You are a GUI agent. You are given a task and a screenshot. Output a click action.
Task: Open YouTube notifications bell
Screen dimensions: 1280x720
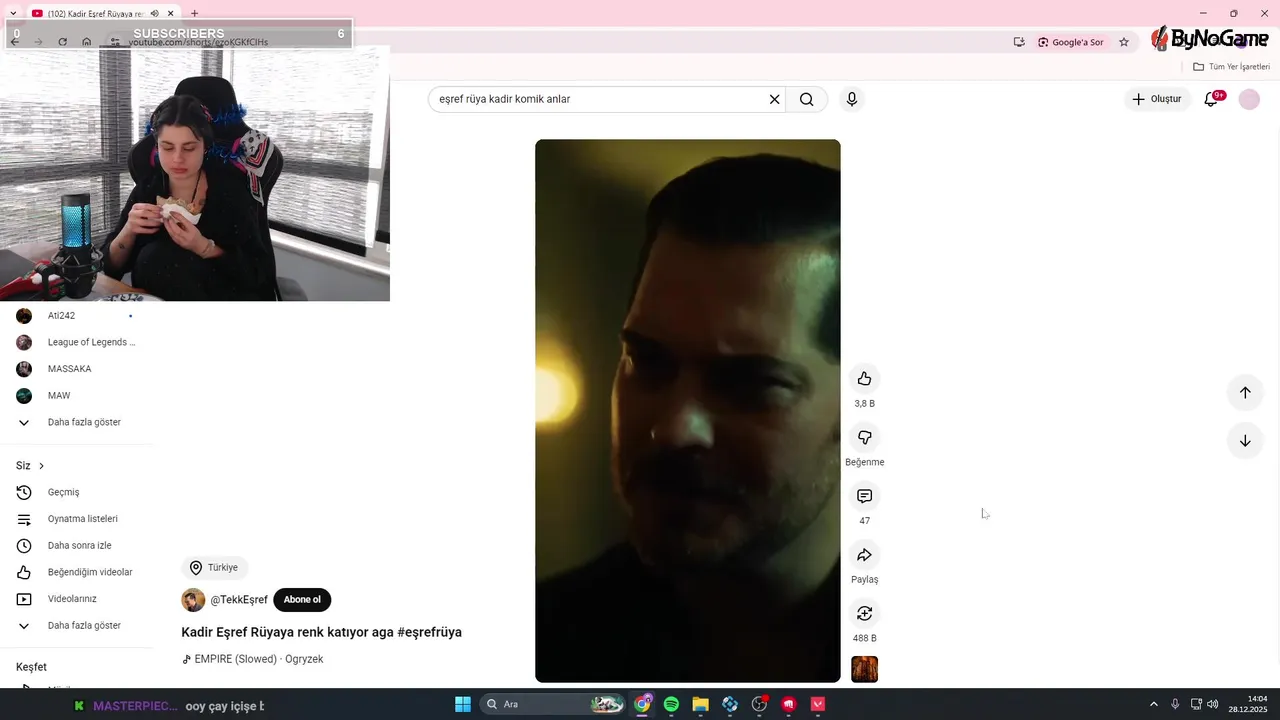coord(1211,99)
